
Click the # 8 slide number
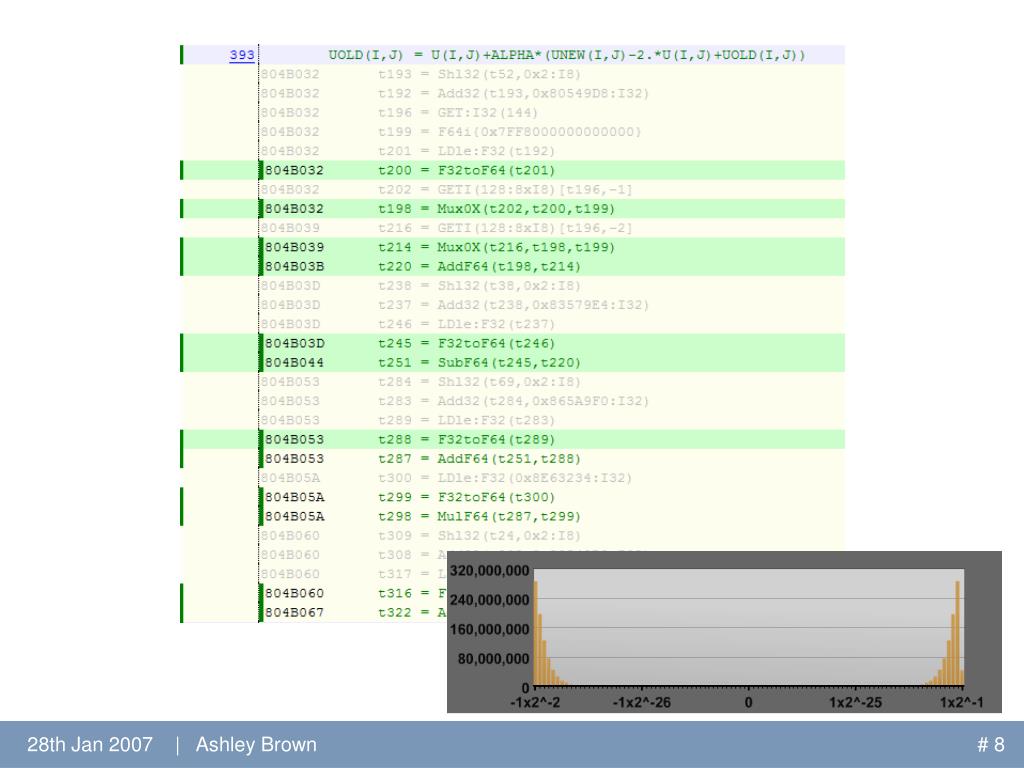pos(990,745)
